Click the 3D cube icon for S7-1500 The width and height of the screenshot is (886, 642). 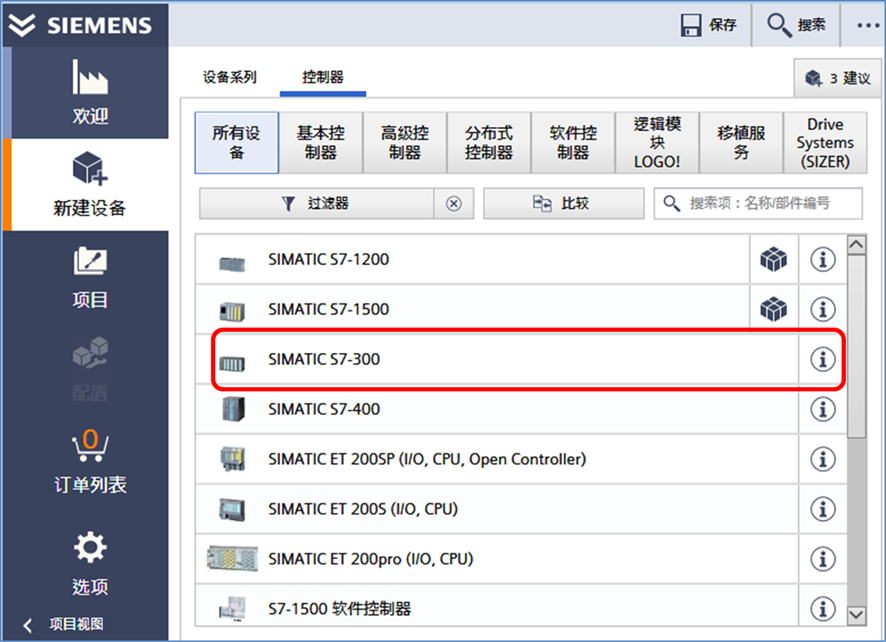774,309
